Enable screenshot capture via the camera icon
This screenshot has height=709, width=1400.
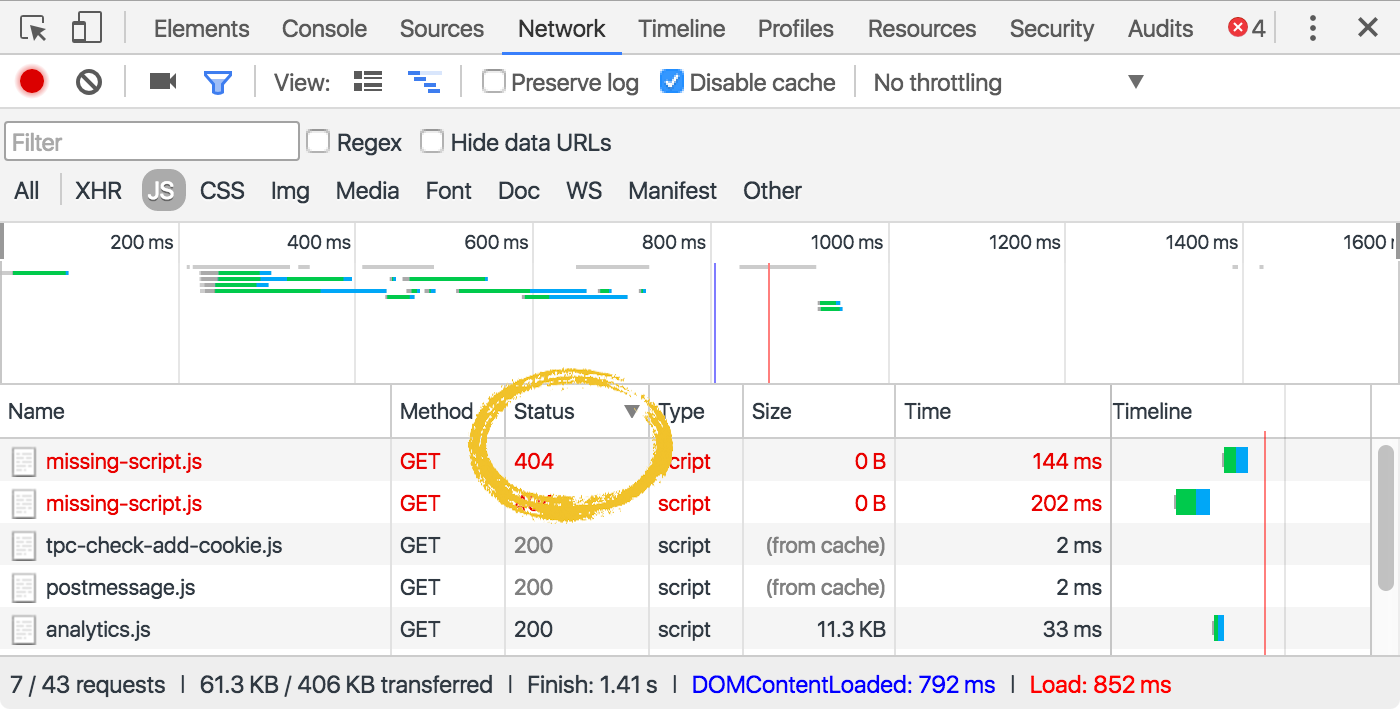[x=162, y=82]
